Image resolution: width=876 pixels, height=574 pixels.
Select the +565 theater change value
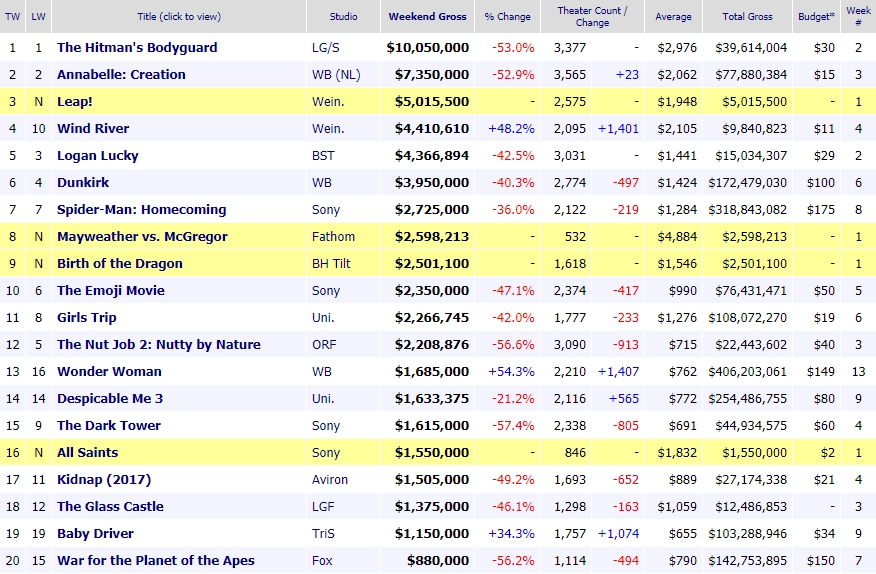pos(623,399)
